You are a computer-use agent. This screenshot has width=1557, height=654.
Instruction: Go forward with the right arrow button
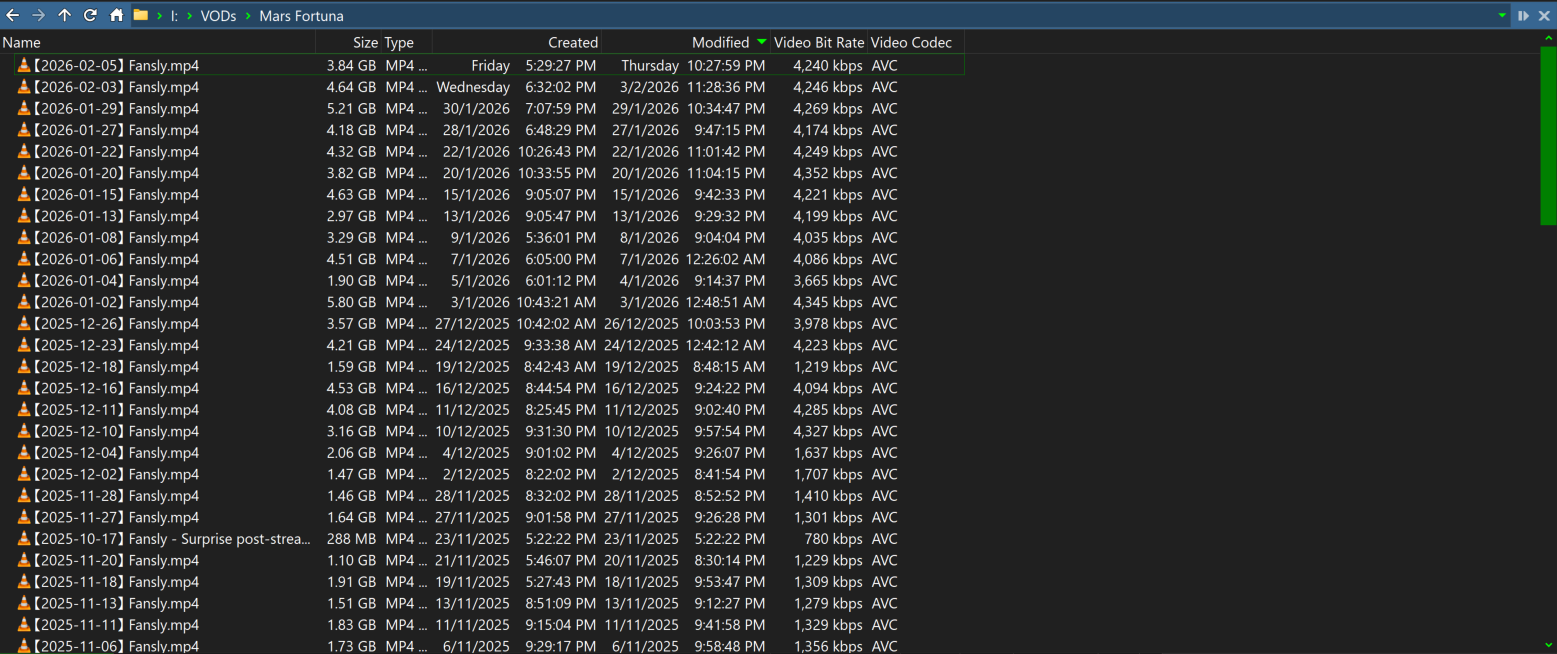coord(38,15)
